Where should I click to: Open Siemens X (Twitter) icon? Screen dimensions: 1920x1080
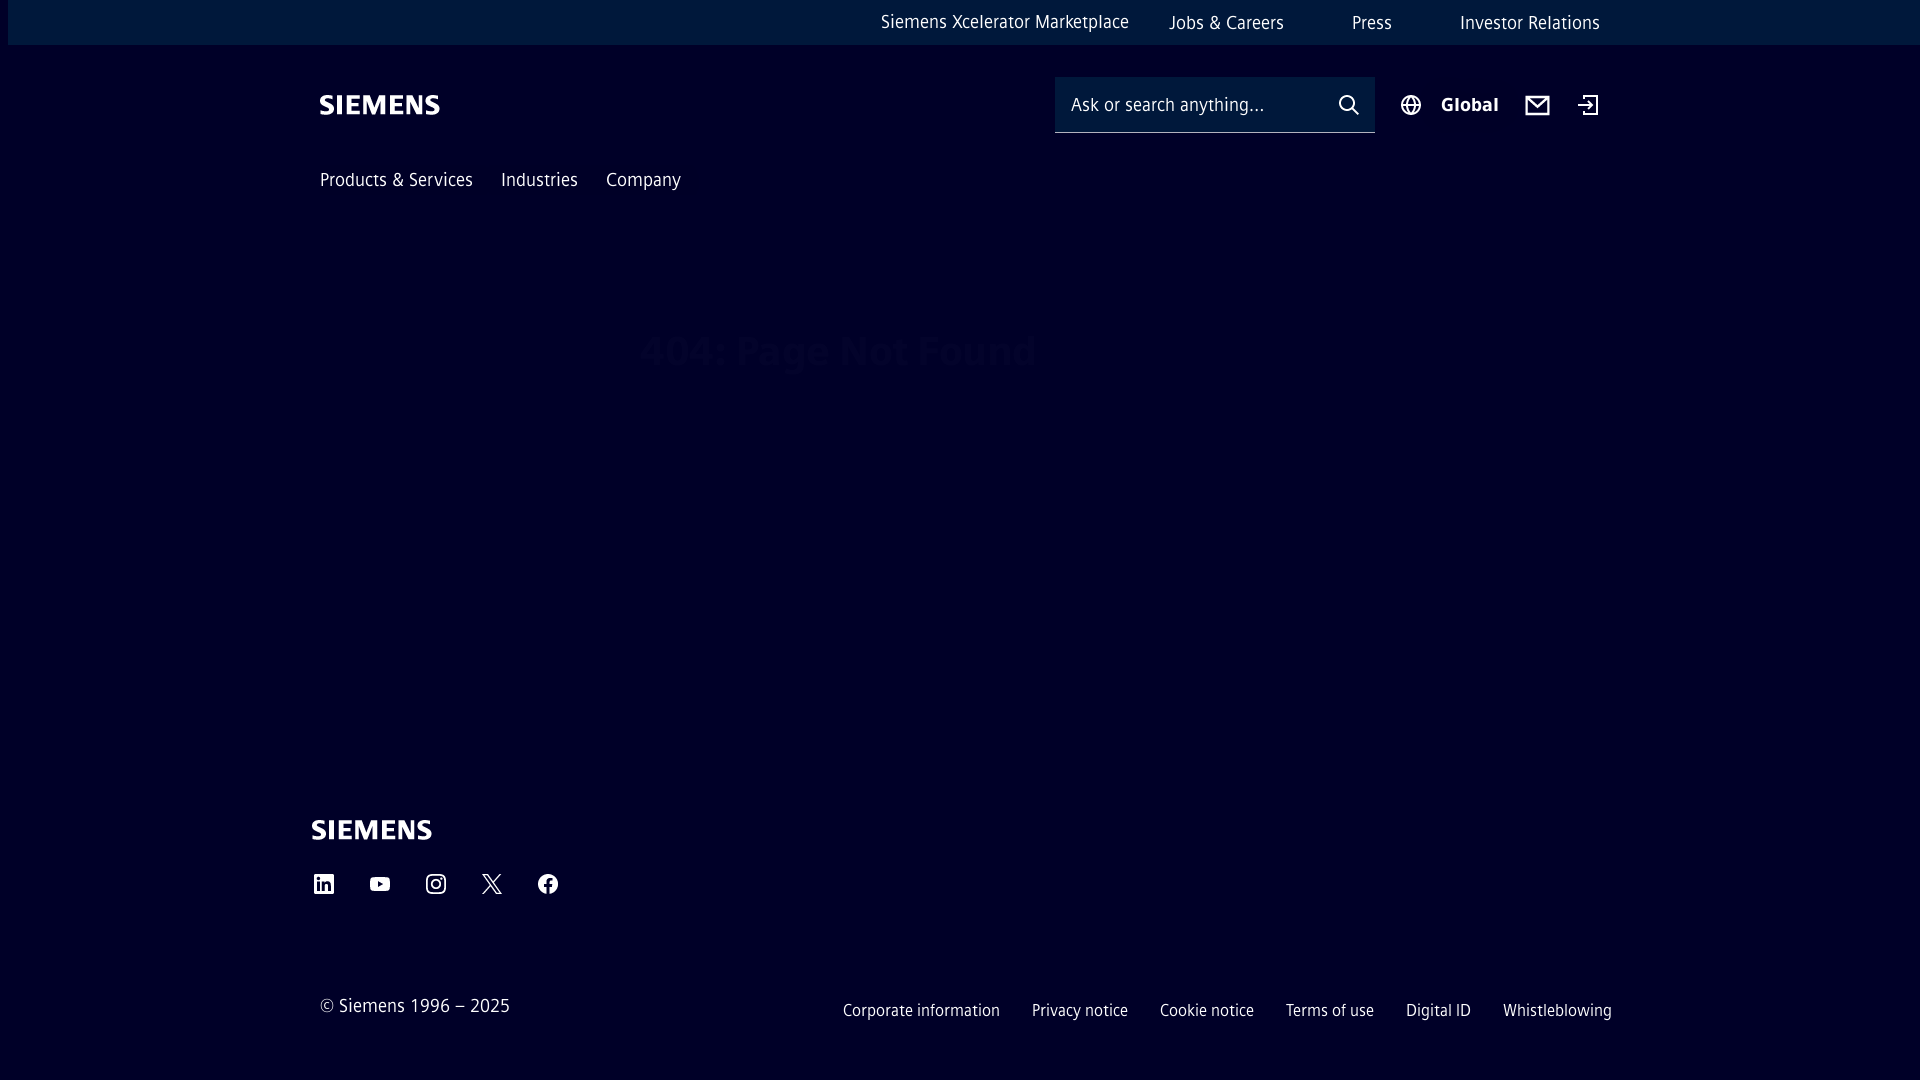(492, 884)
